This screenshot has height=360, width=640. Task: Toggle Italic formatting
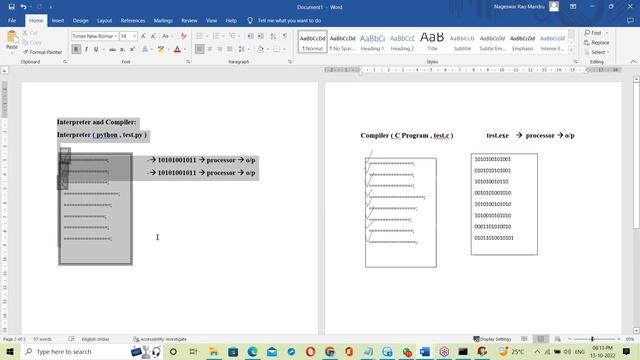[x=86, y=49]
